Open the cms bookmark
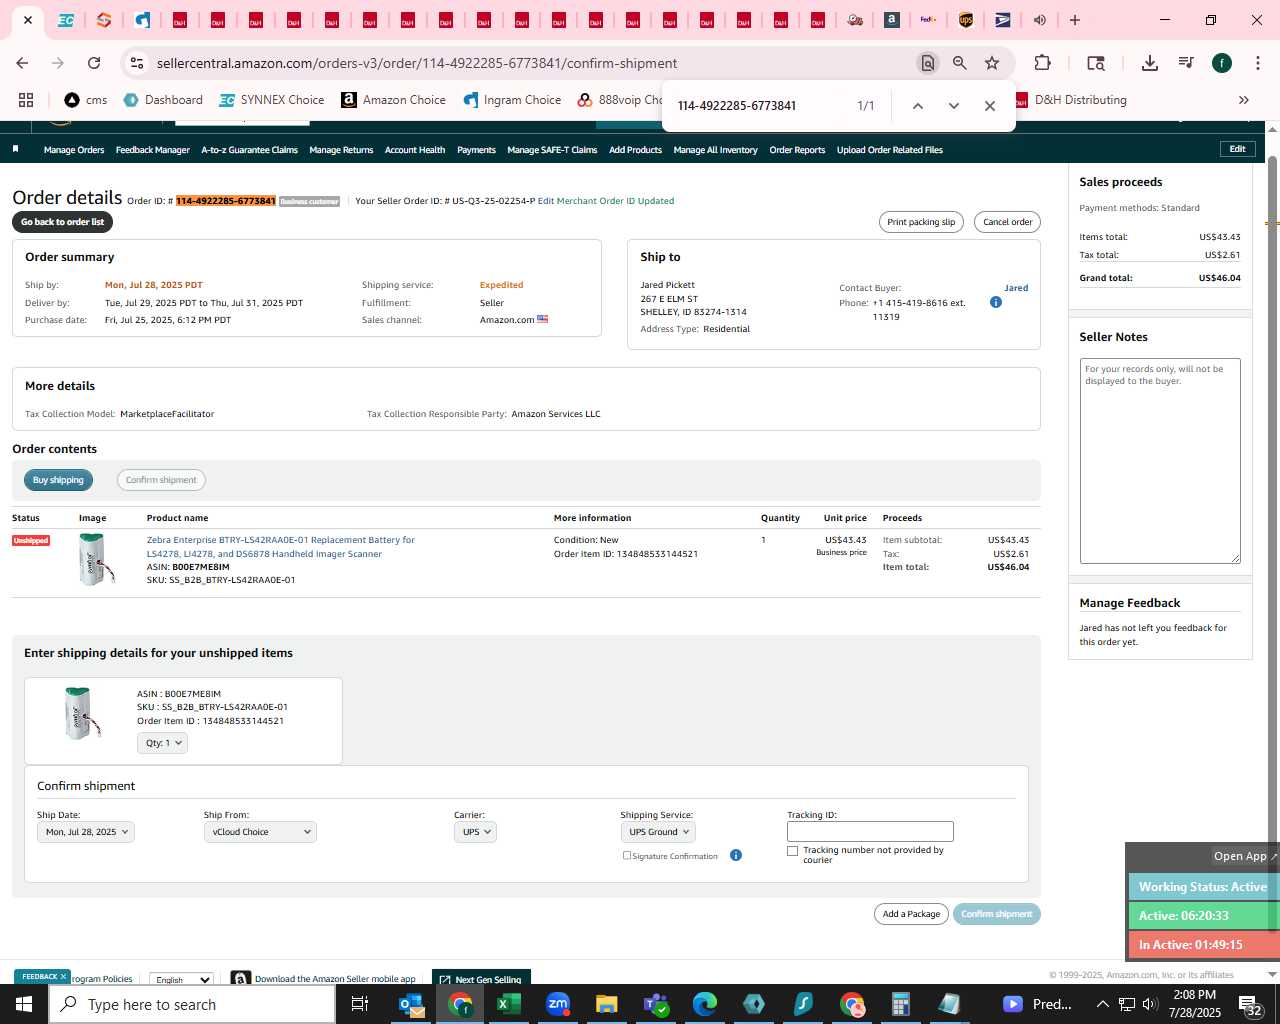 86,100
